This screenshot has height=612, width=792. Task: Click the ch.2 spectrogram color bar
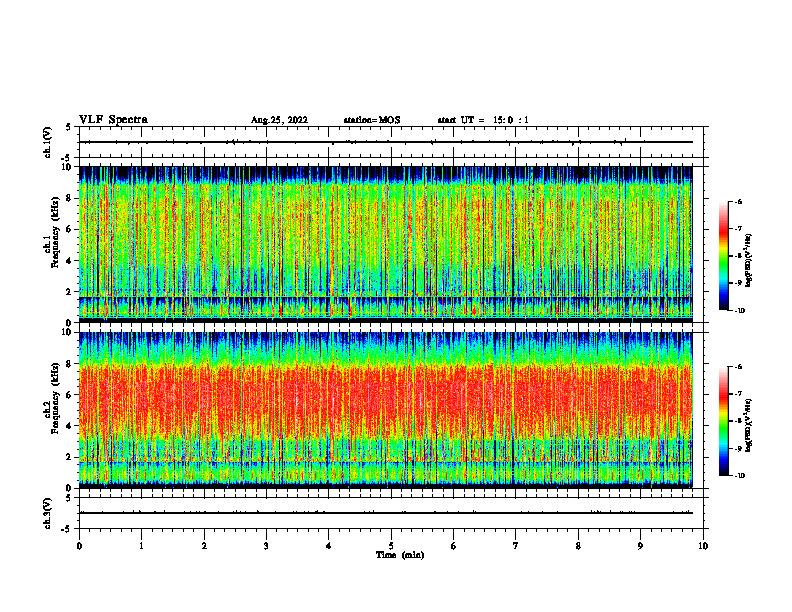point(723,421)
